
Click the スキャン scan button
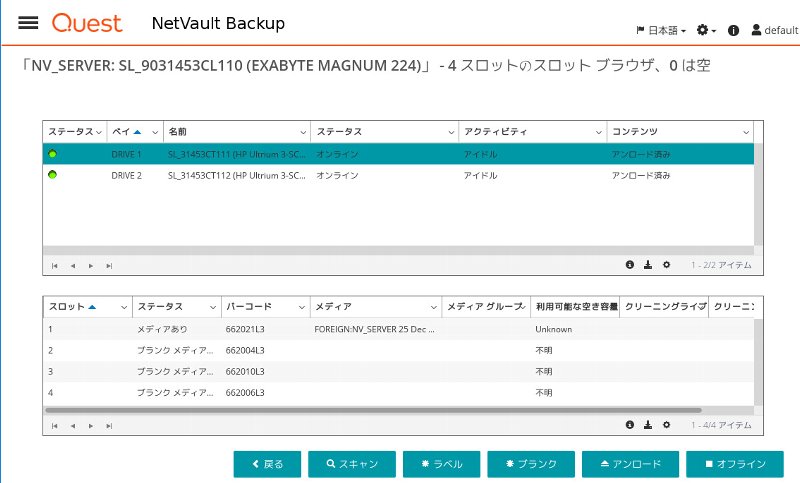pos(352,464)
